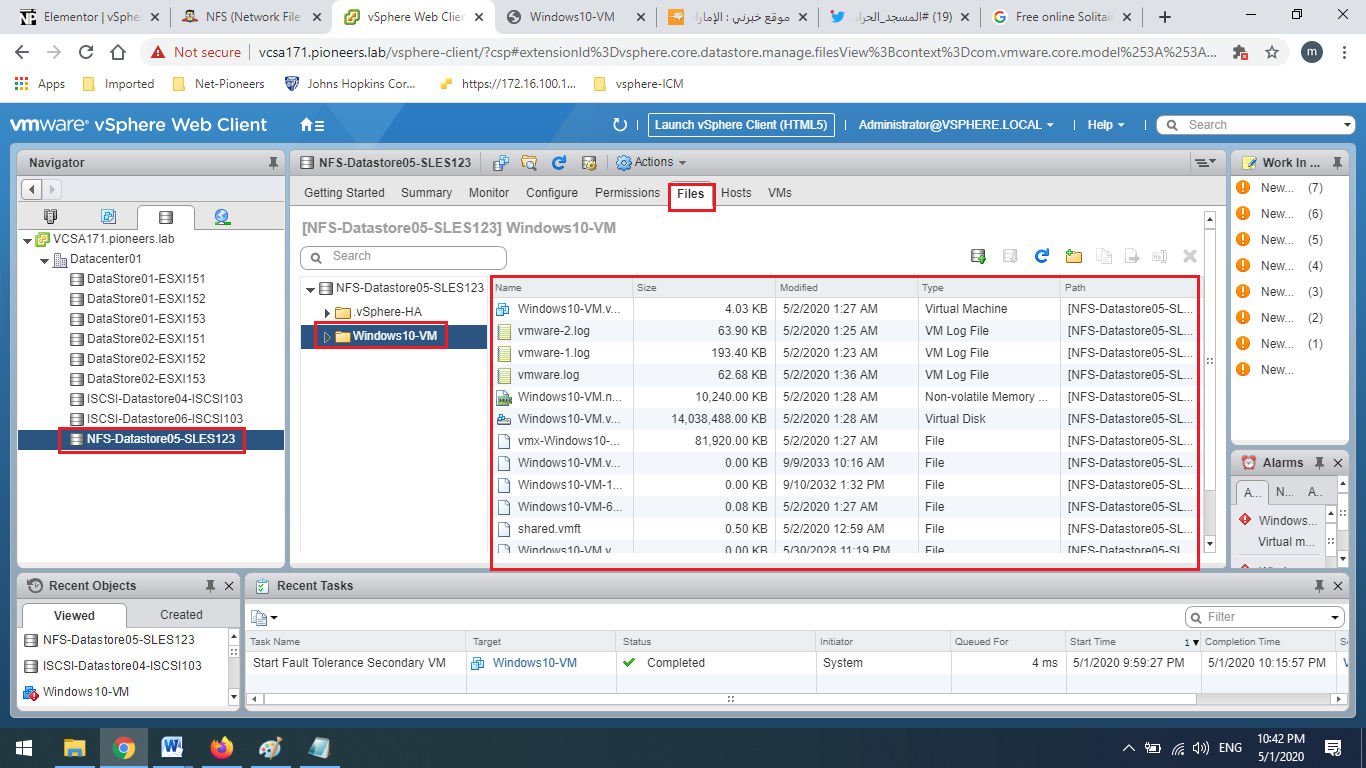Viewport: 1366px width, 768px height.
Task: Click Launch vSphere Client (HTML5) button
Action: click(x=741, y=125)
